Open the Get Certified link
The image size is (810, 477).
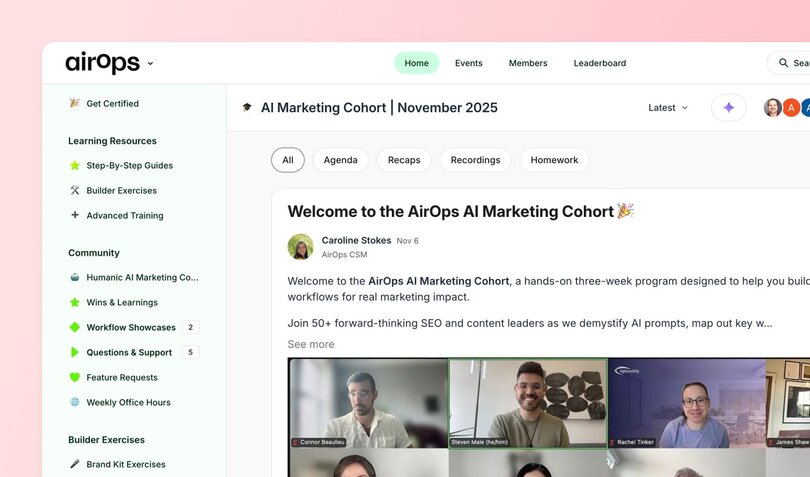[x=113, y=103]
